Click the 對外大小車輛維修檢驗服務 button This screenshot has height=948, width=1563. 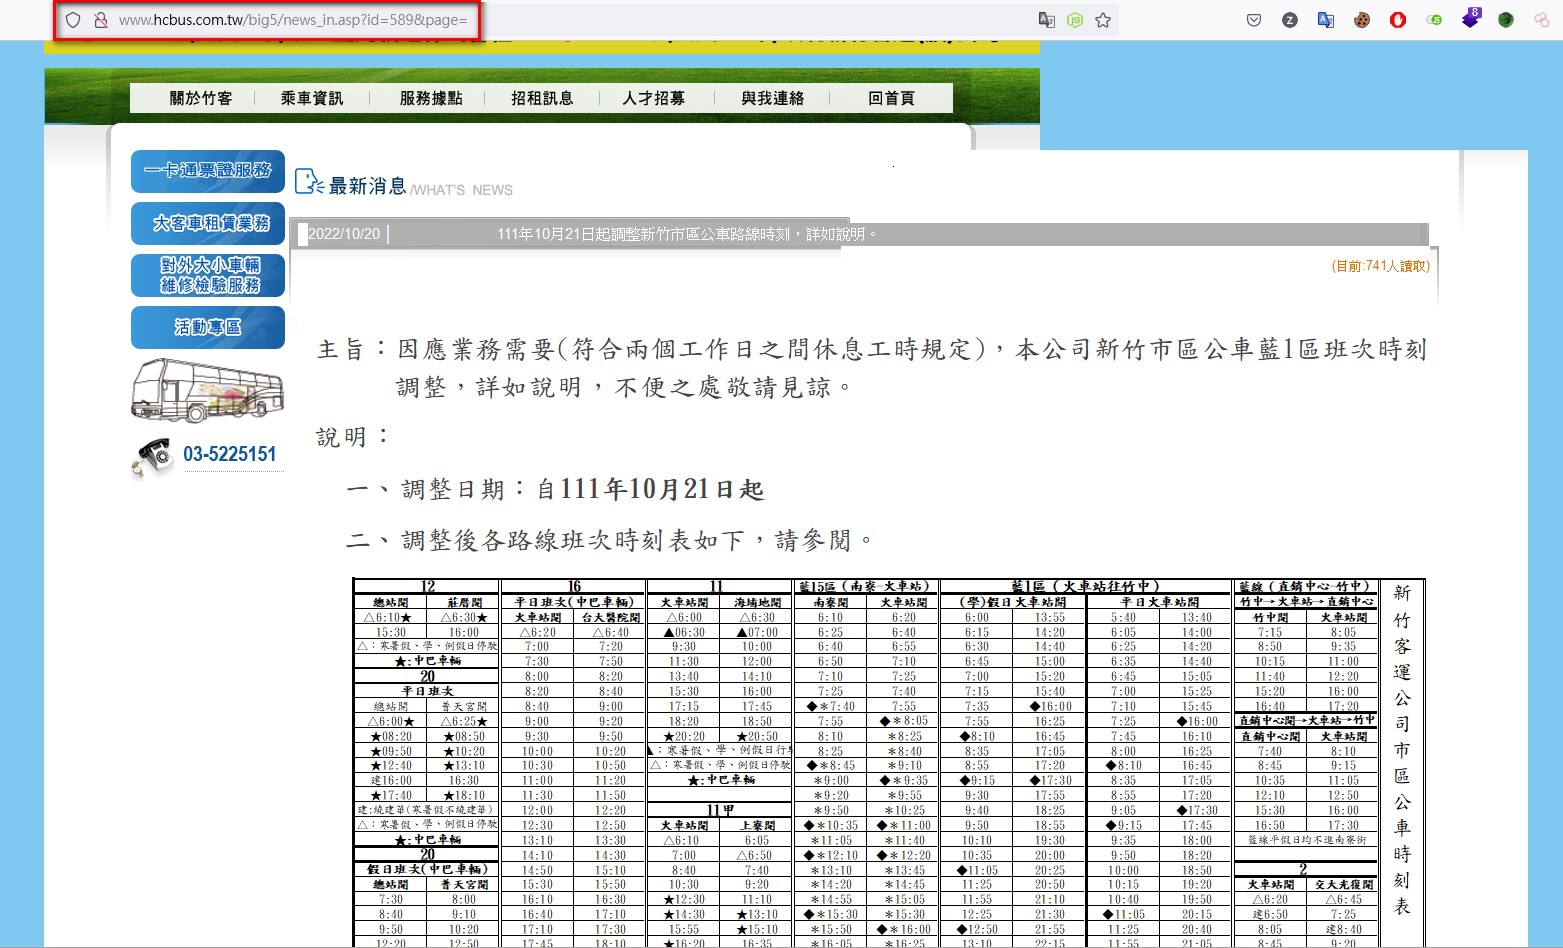[x=208, y=275]
